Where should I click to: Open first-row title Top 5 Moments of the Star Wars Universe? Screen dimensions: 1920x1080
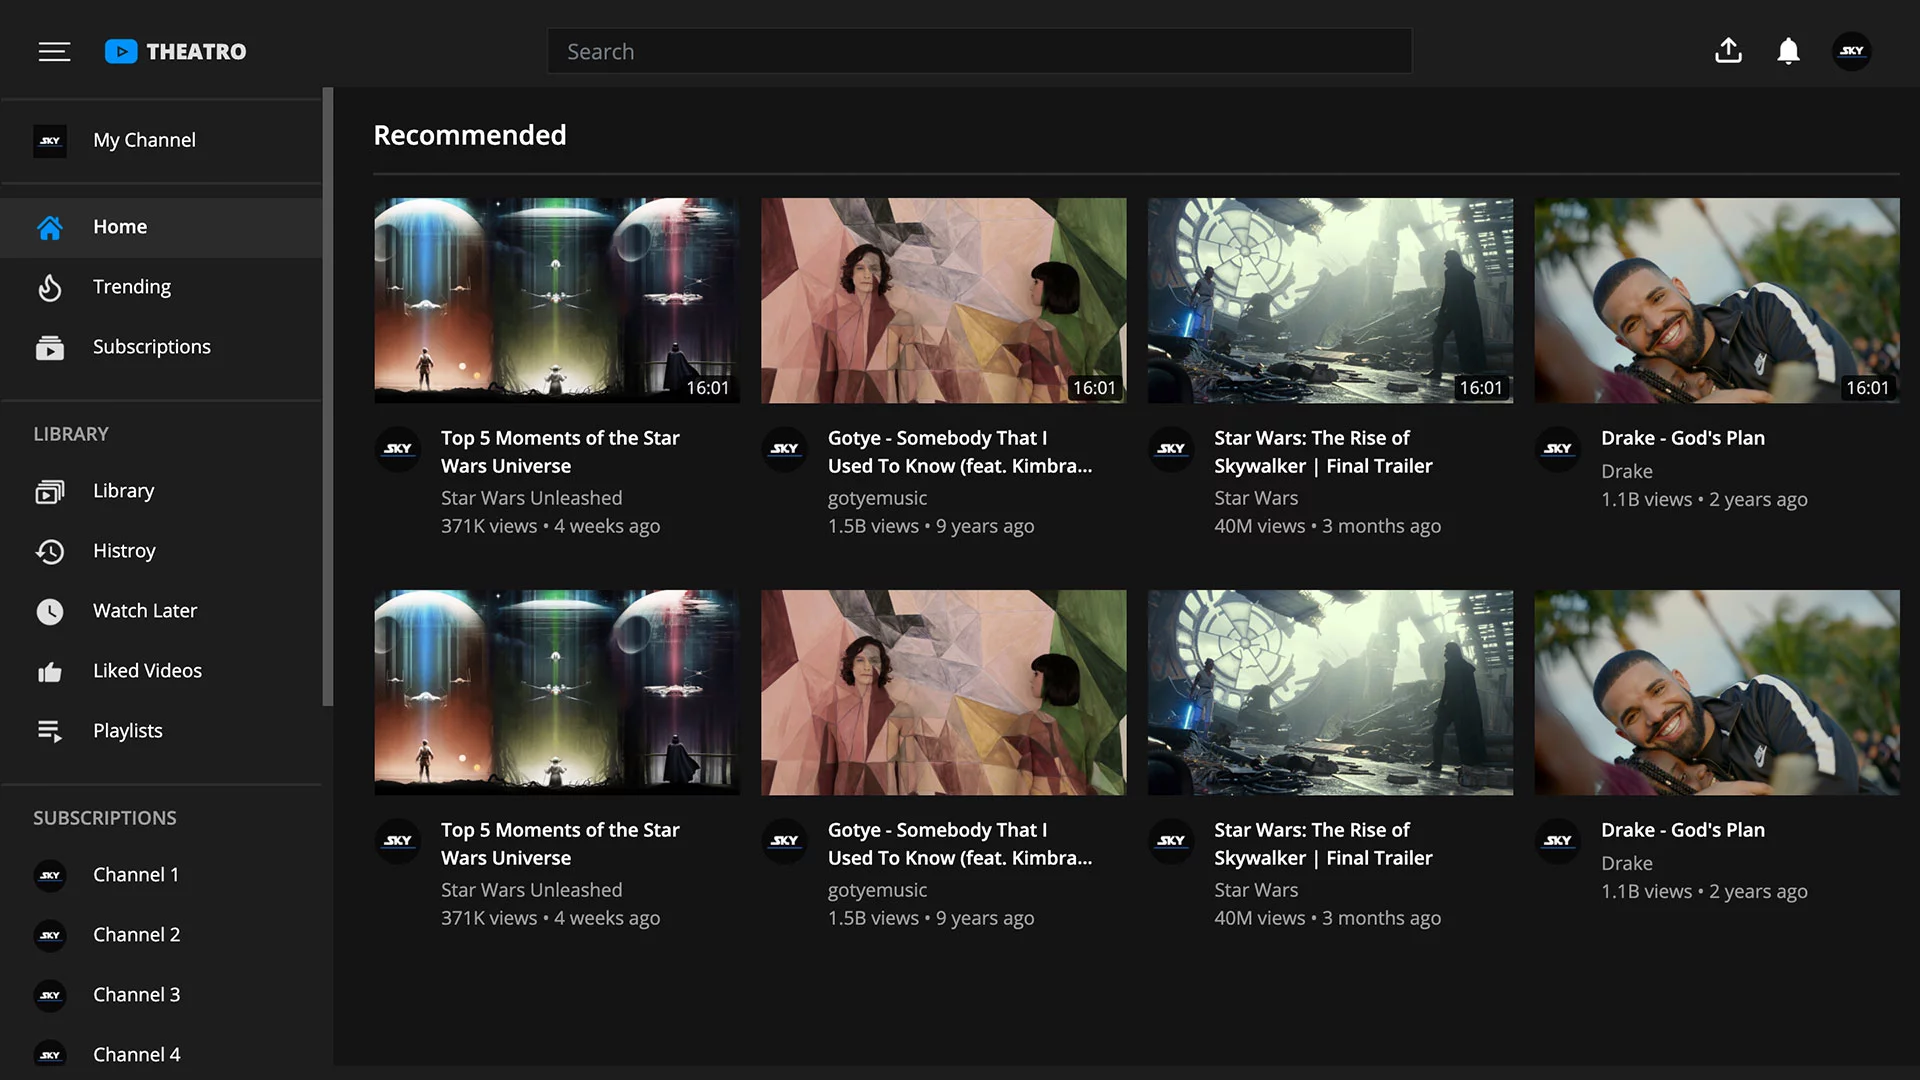tap(560, 452)
